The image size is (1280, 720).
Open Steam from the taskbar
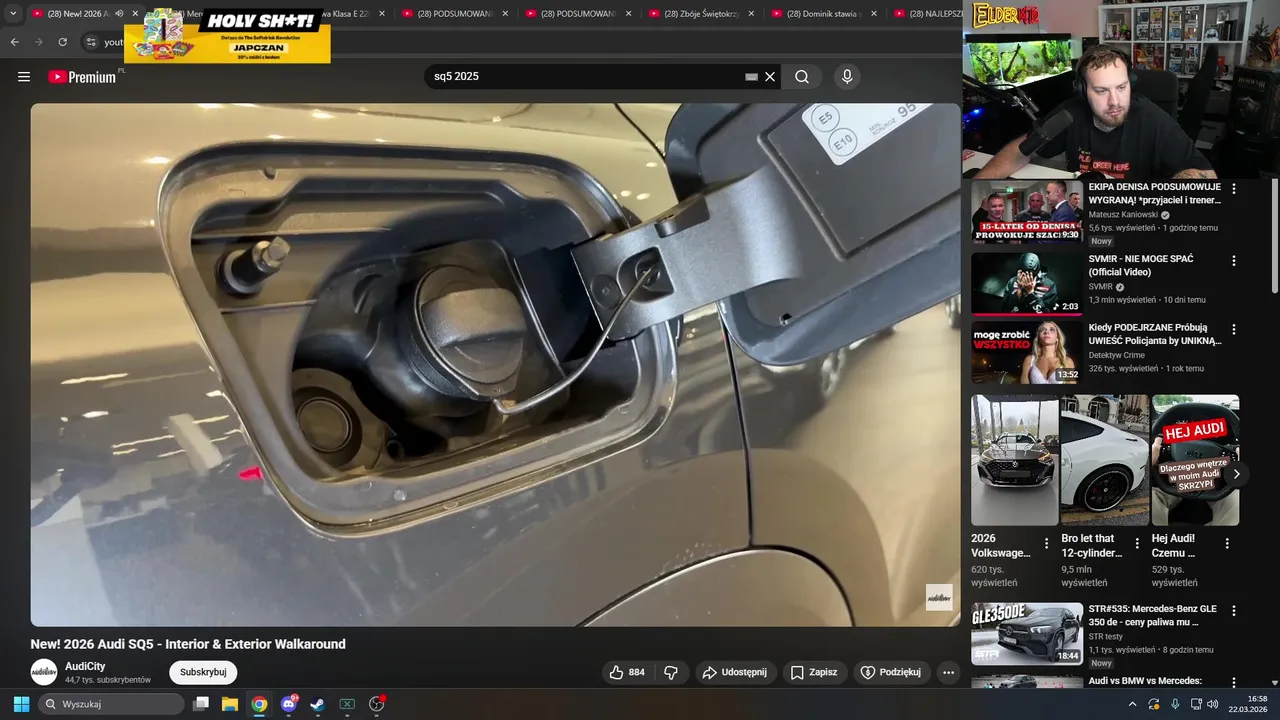click(317, 704)
